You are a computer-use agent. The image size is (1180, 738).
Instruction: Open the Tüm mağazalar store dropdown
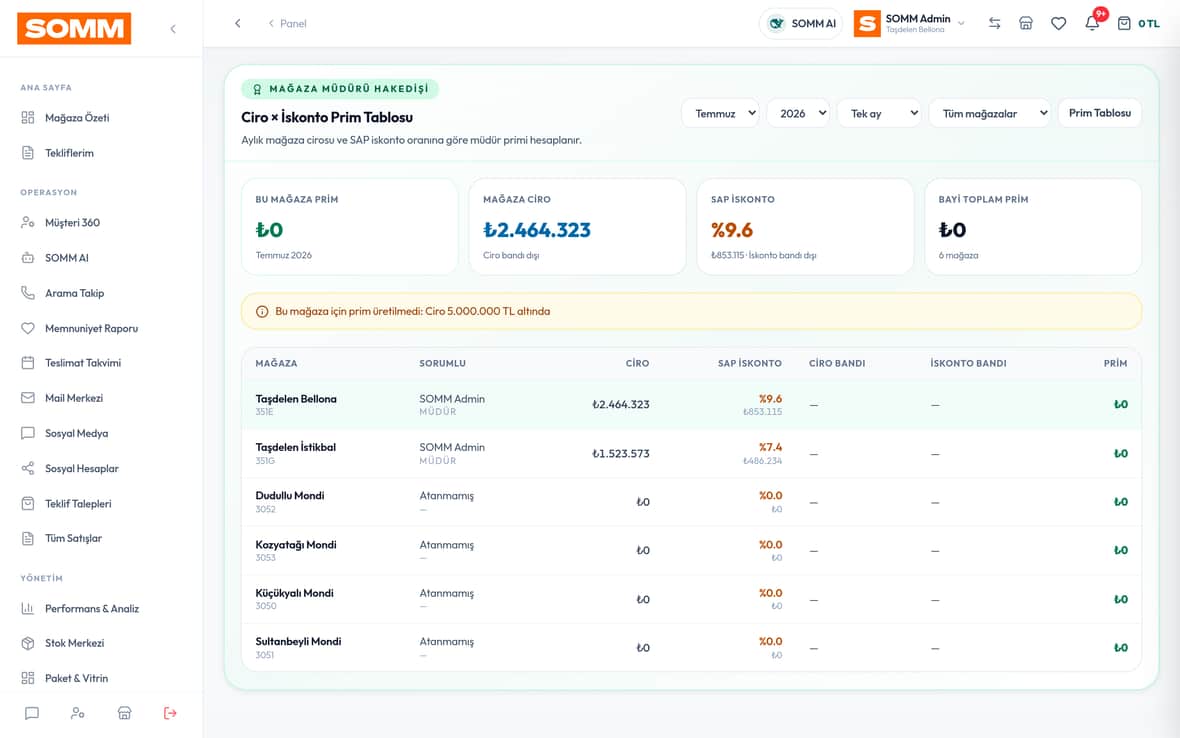click(x=990, y=114)
